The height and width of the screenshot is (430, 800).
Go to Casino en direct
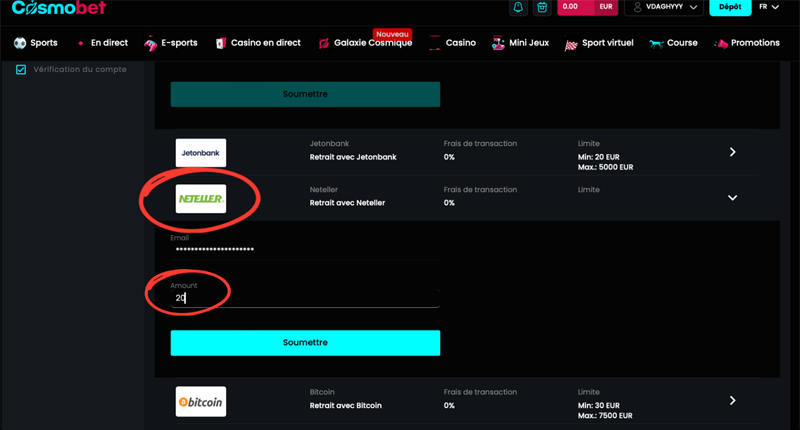pyautogui.click(x=265, y=43)
